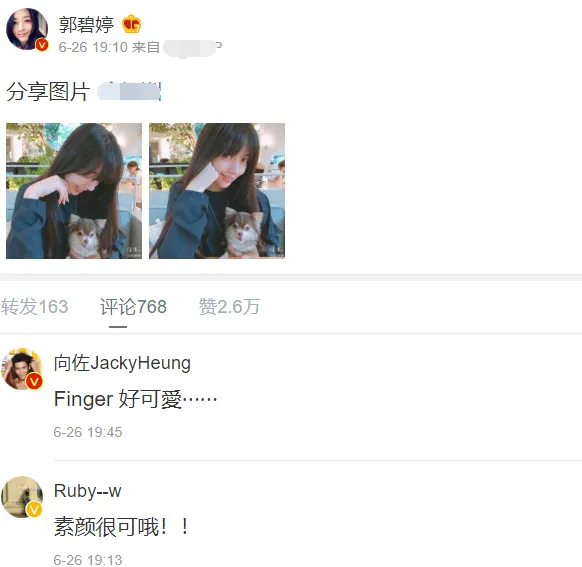
Task: Click the verified badge on 向佐's avatar
Action: pyautogui.click(x=34, y=381)
